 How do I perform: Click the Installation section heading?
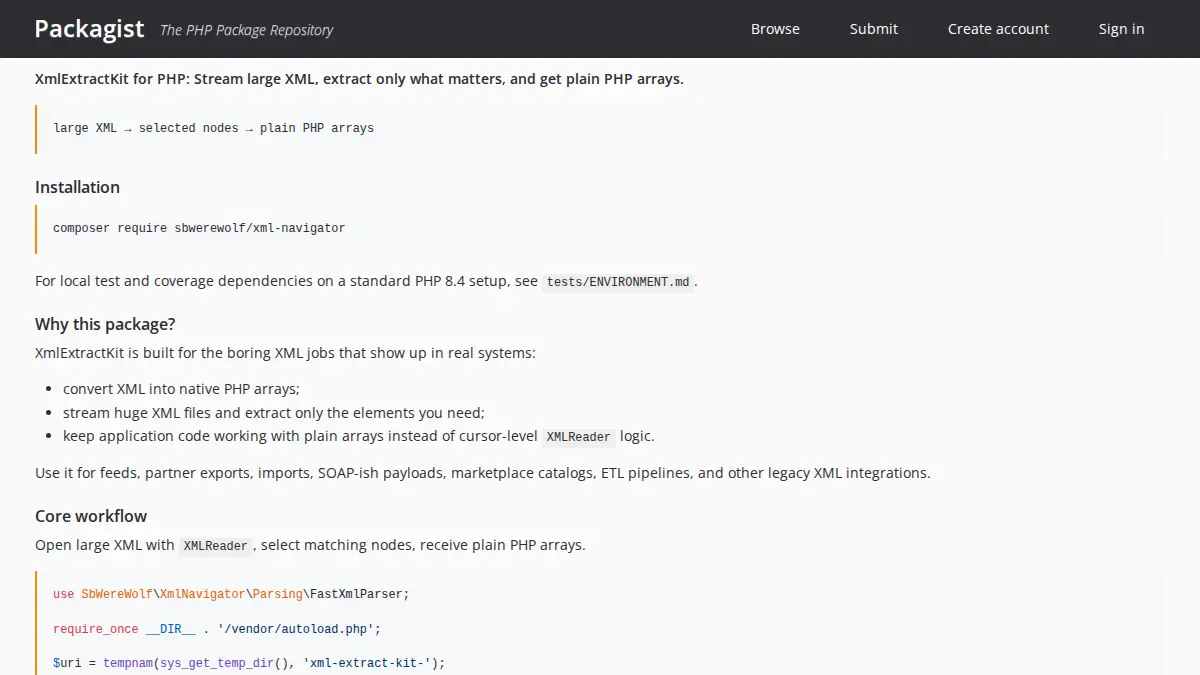pyautogui.click(x=77, y=187)
